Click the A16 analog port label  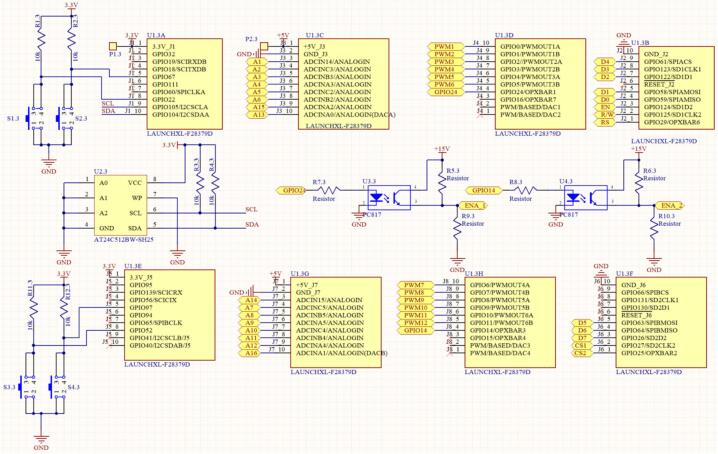pos(249,353)
